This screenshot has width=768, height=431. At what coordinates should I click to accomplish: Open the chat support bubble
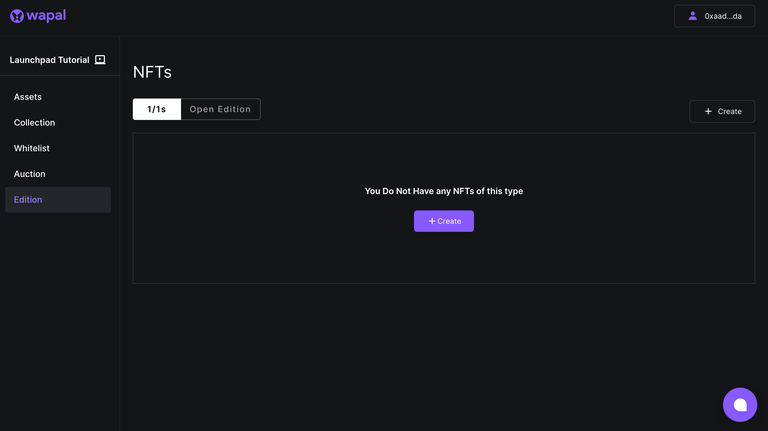[740, 404]
